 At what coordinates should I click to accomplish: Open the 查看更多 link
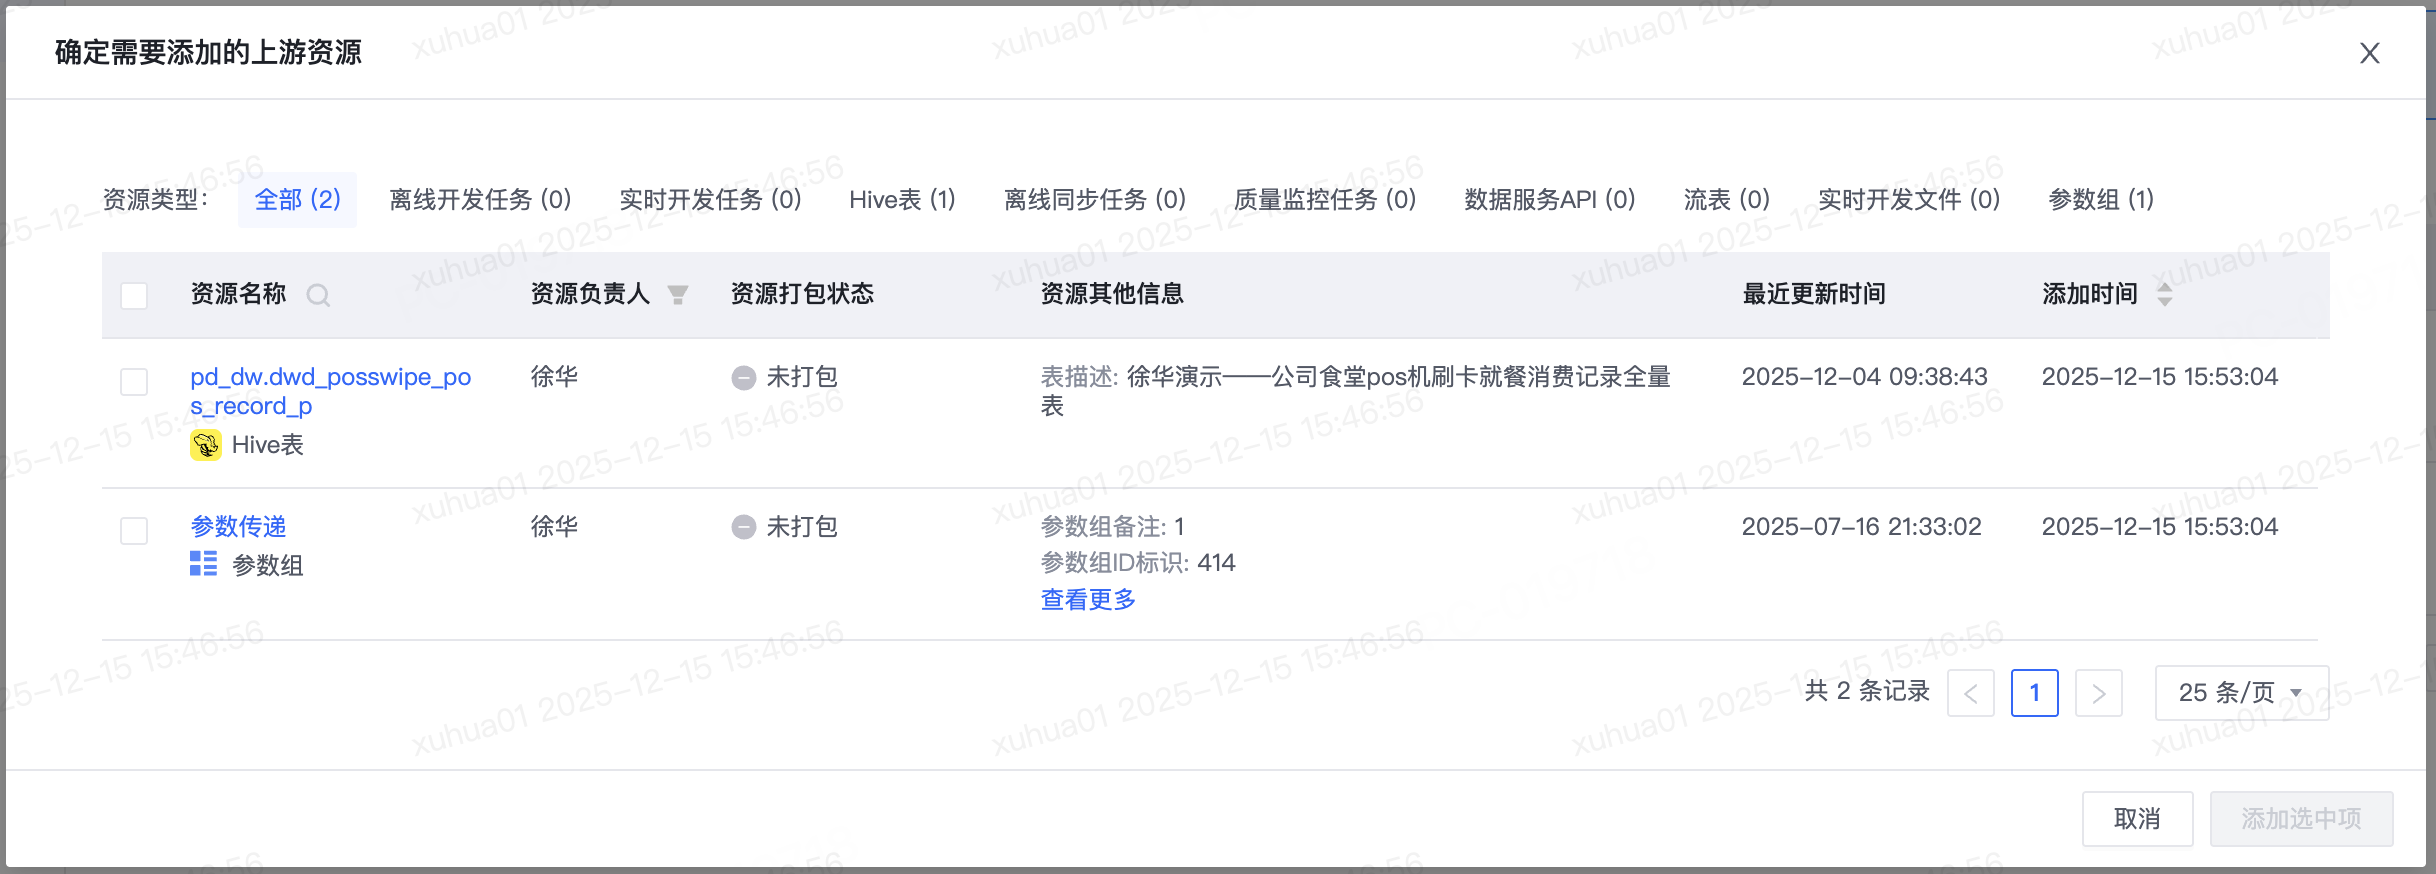(1088, 599)
